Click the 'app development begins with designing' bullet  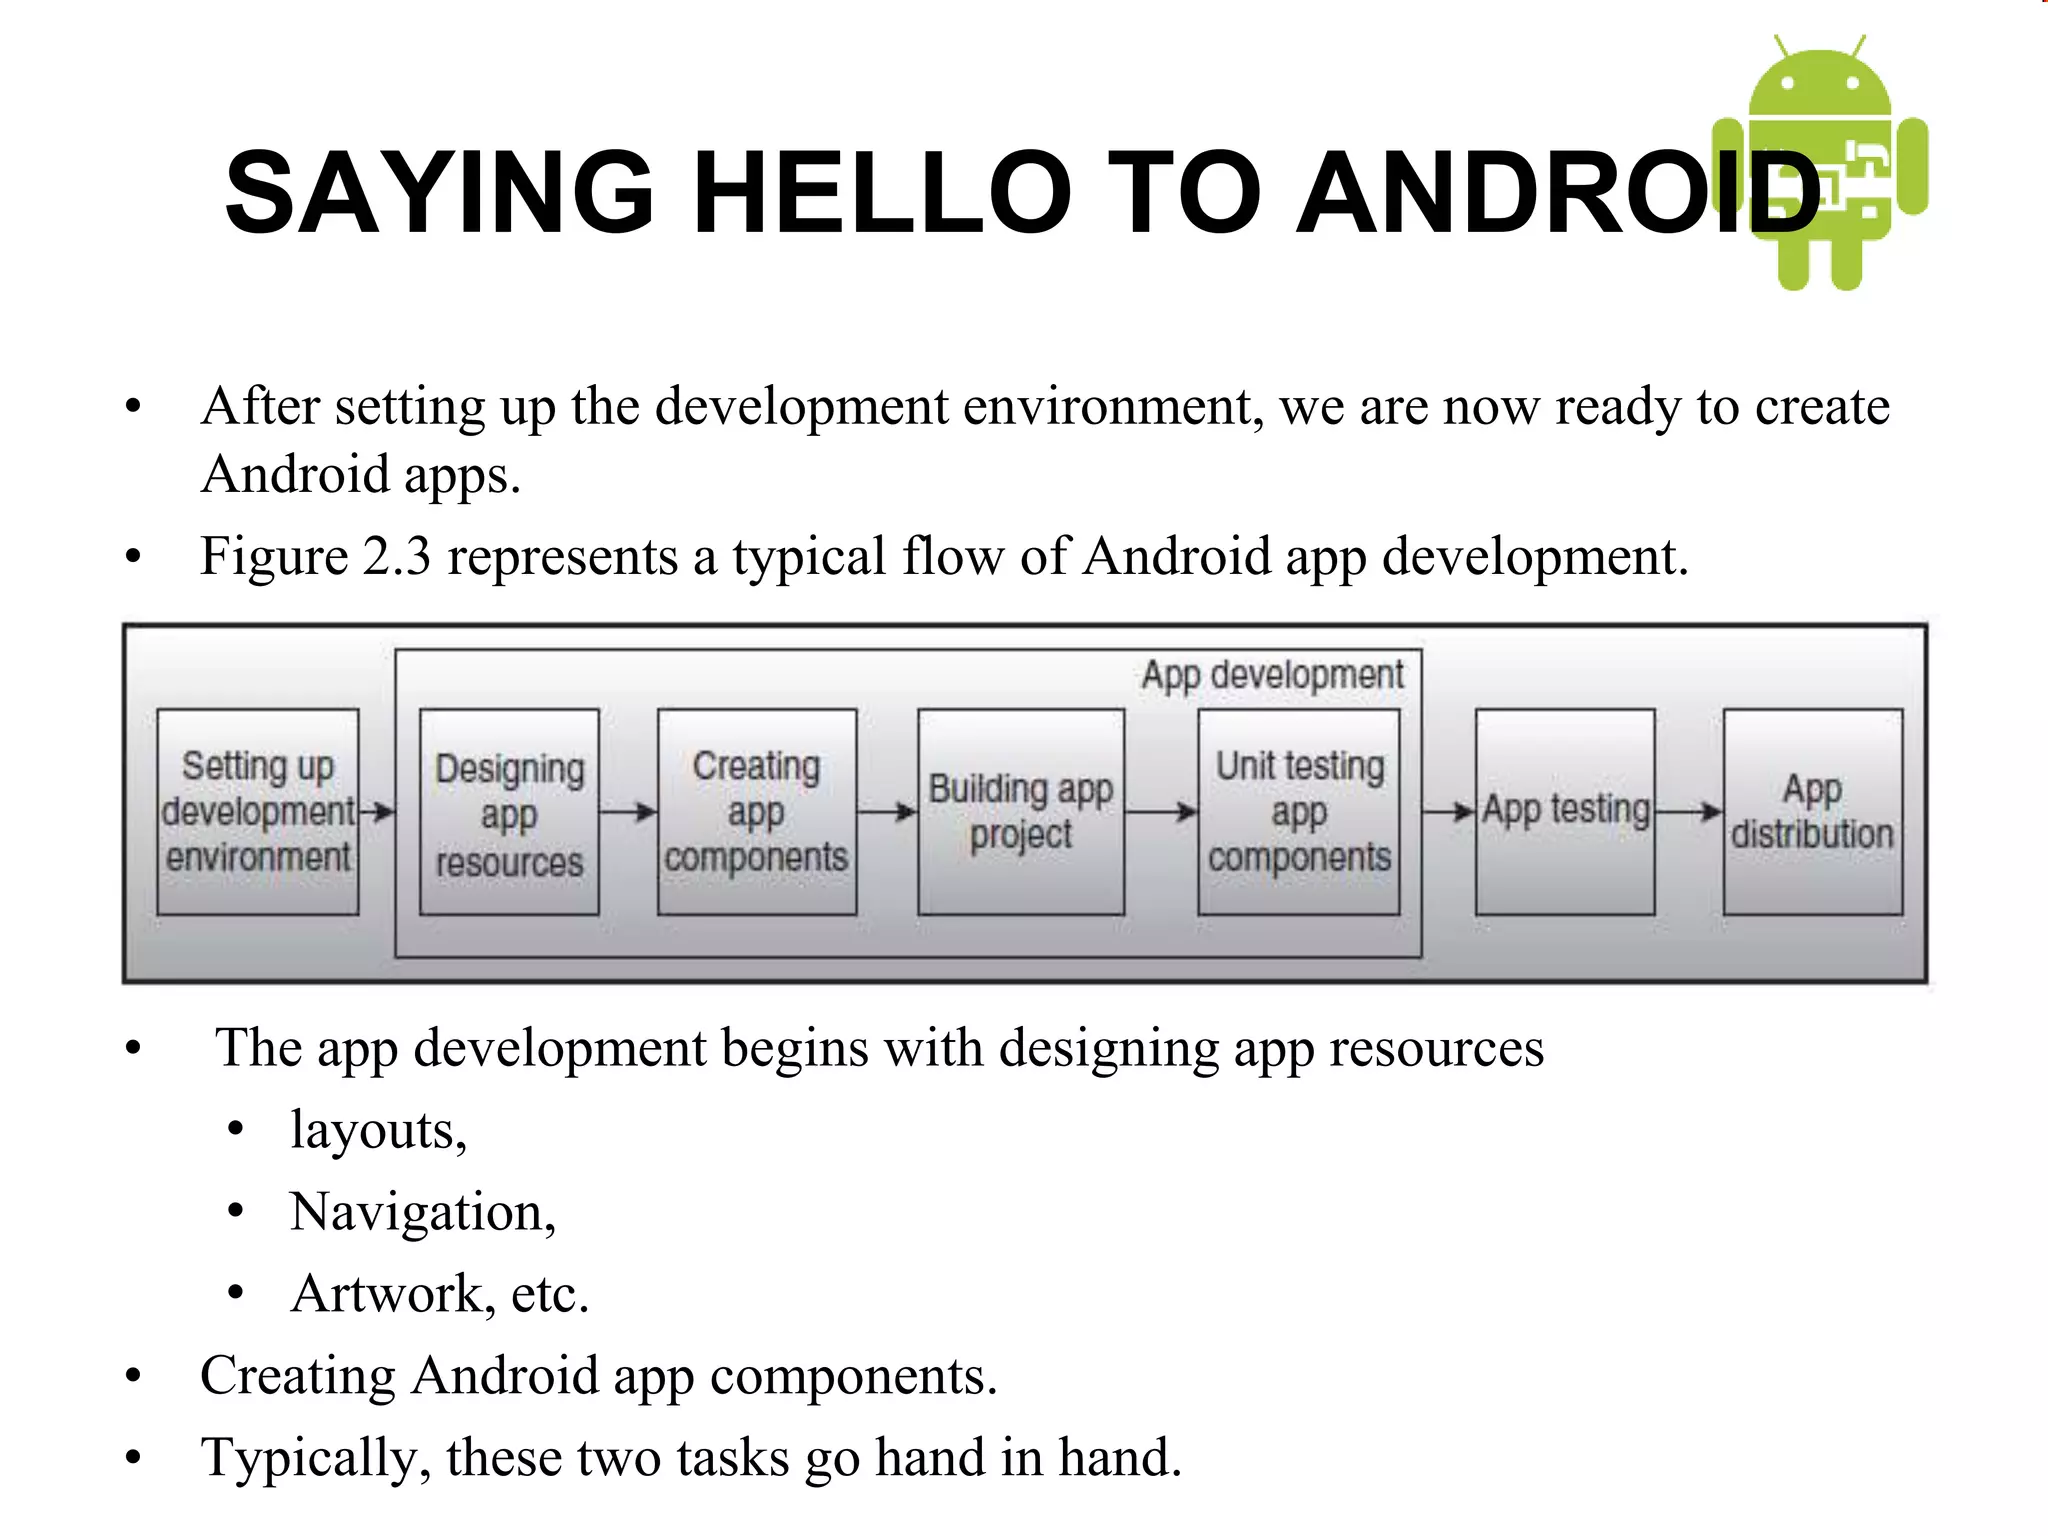(880, 1049)
